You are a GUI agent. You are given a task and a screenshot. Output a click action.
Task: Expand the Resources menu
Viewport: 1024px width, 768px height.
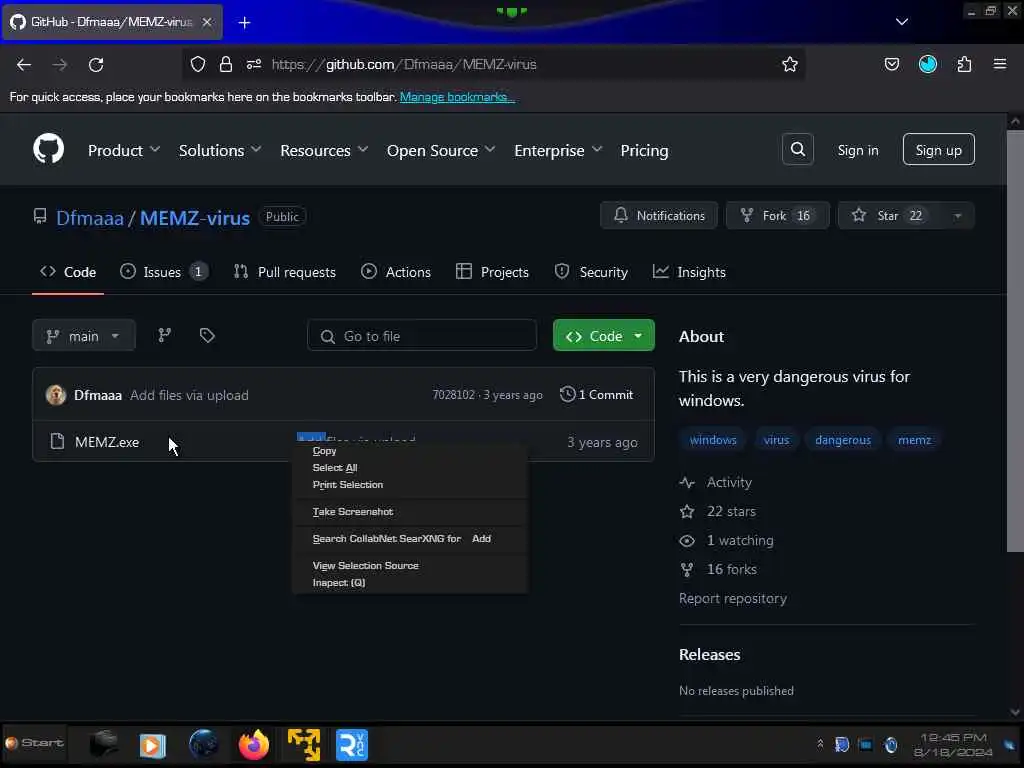point(324,150)
